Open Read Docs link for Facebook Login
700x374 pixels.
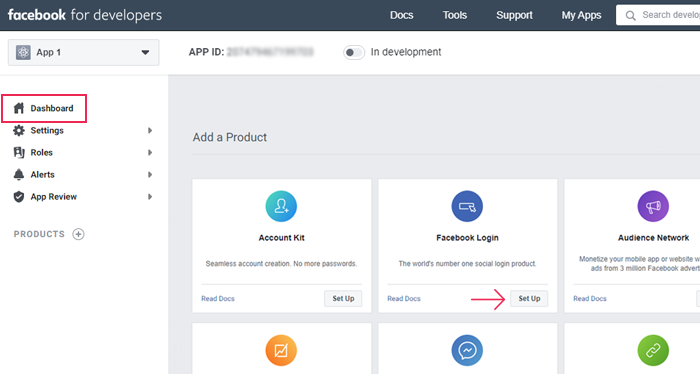click(404, 299)
